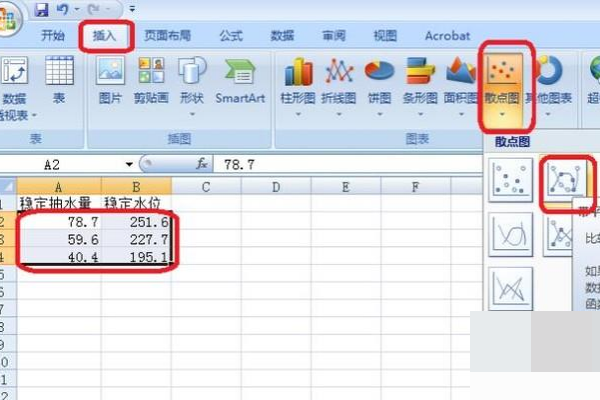
Task: Select column A header
Action: [x=59, y=187]
